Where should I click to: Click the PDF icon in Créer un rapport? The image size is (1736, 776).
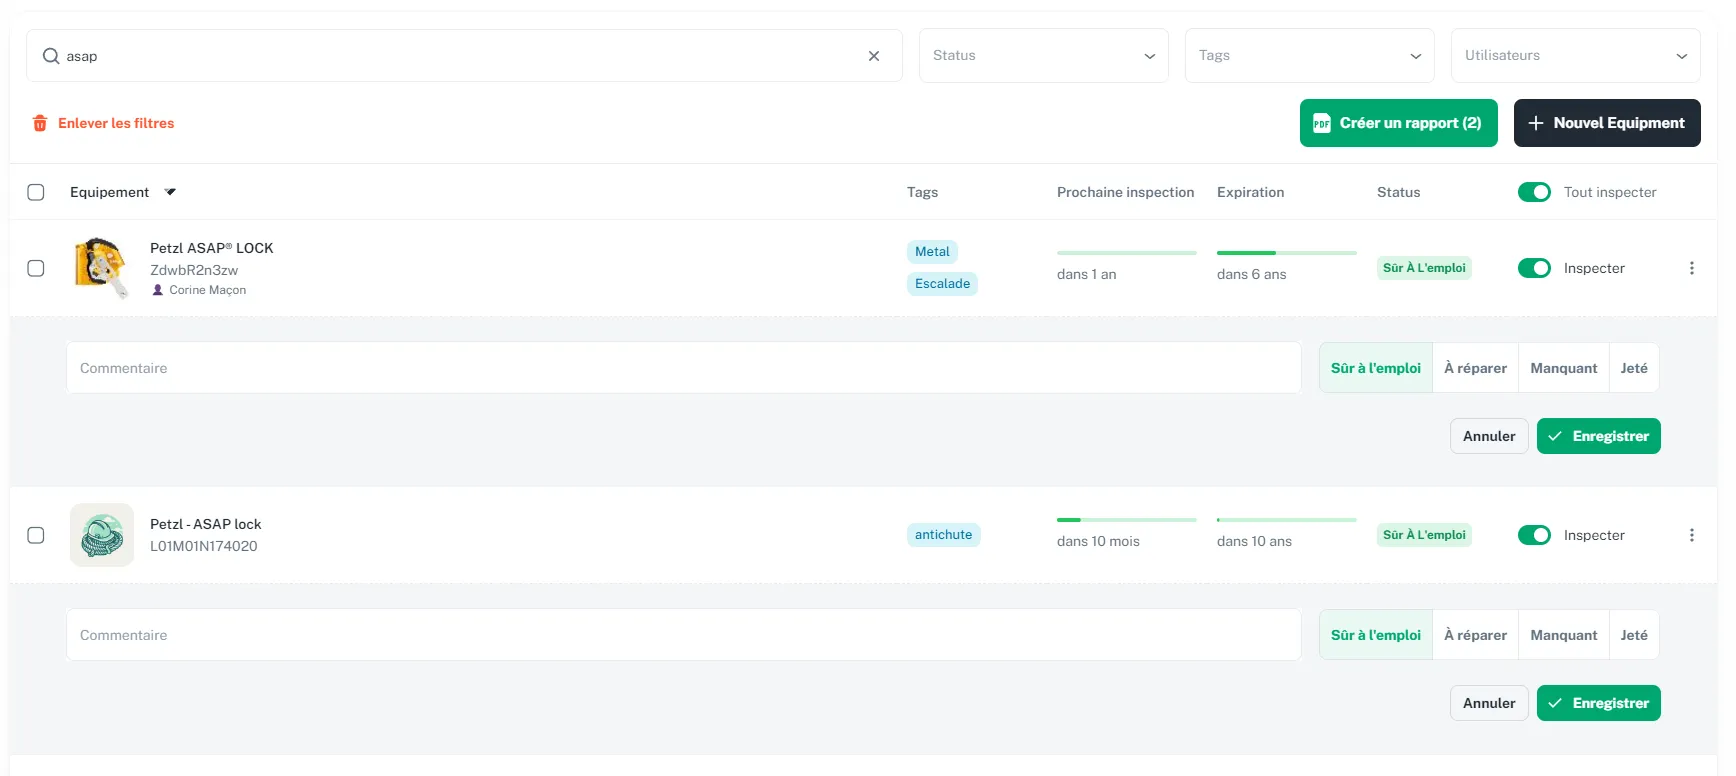tap(1322, 123)
